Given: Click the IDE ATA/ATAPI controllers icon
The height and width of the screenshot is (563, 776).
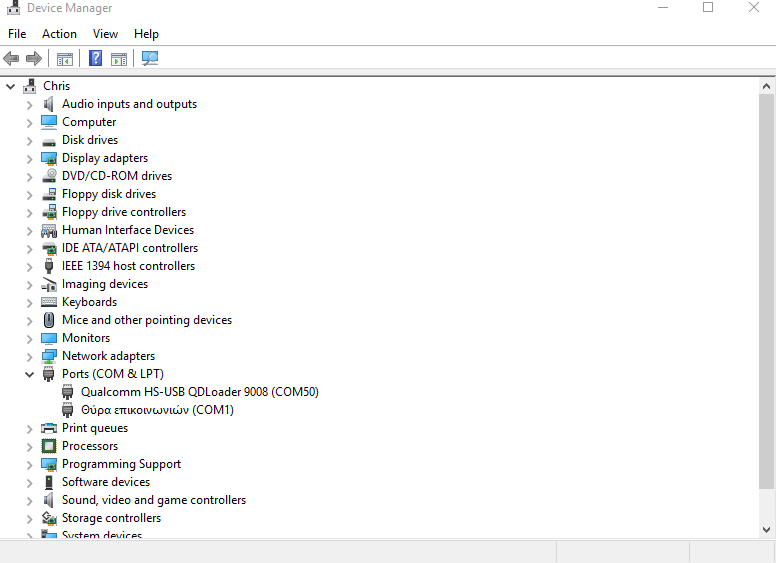Looking at the screenshot, I should tap(49, 248).
